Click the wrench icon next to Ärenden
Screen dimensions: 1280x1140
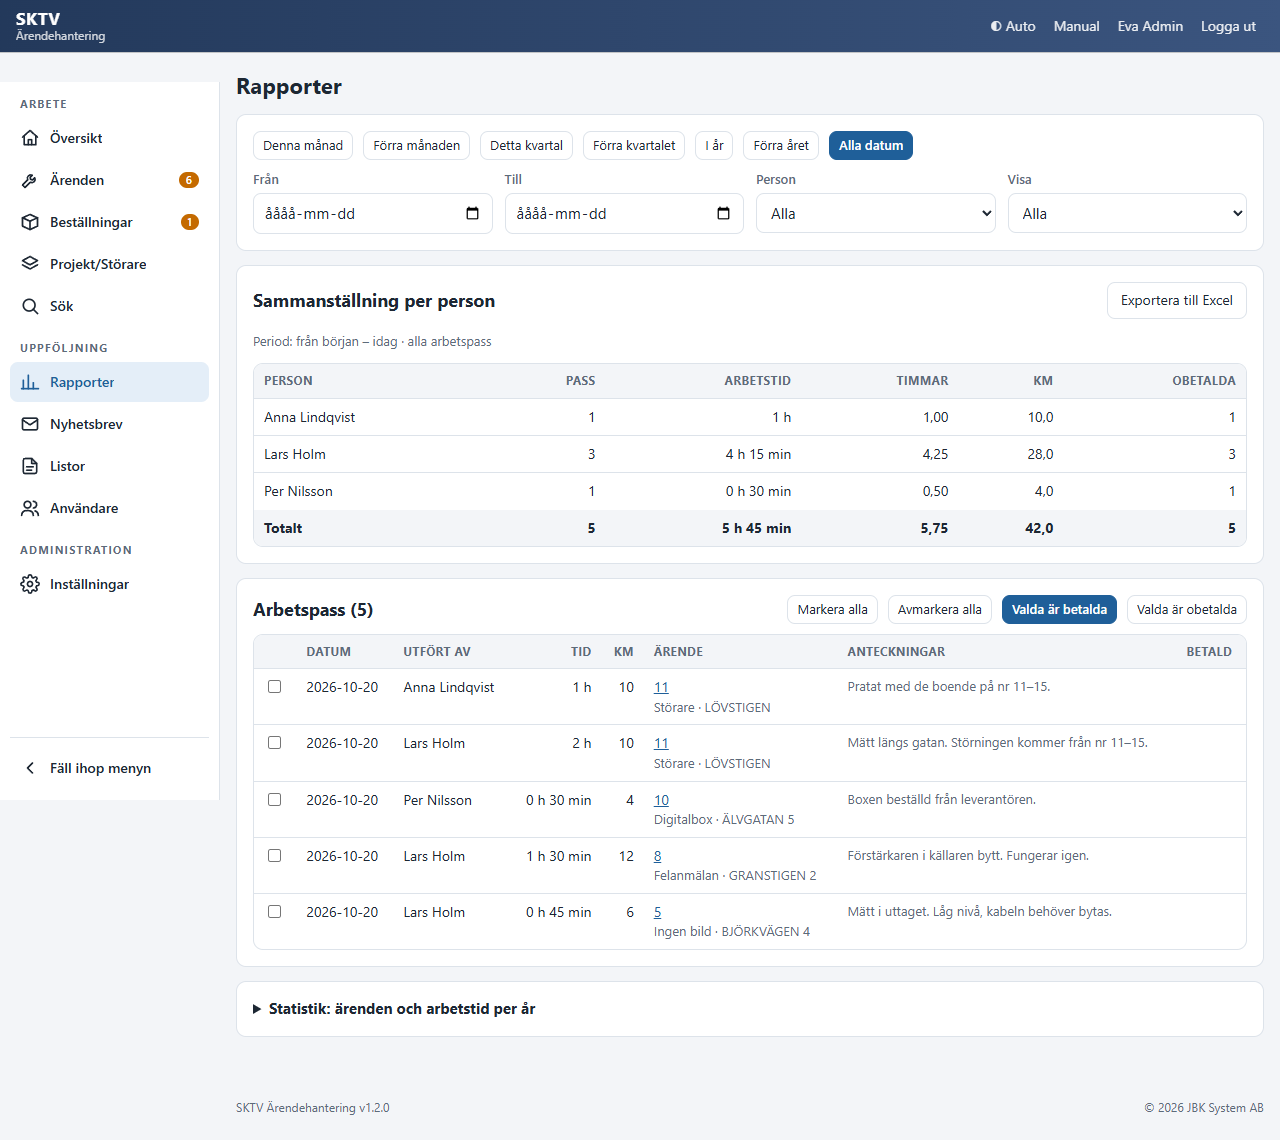30,180
